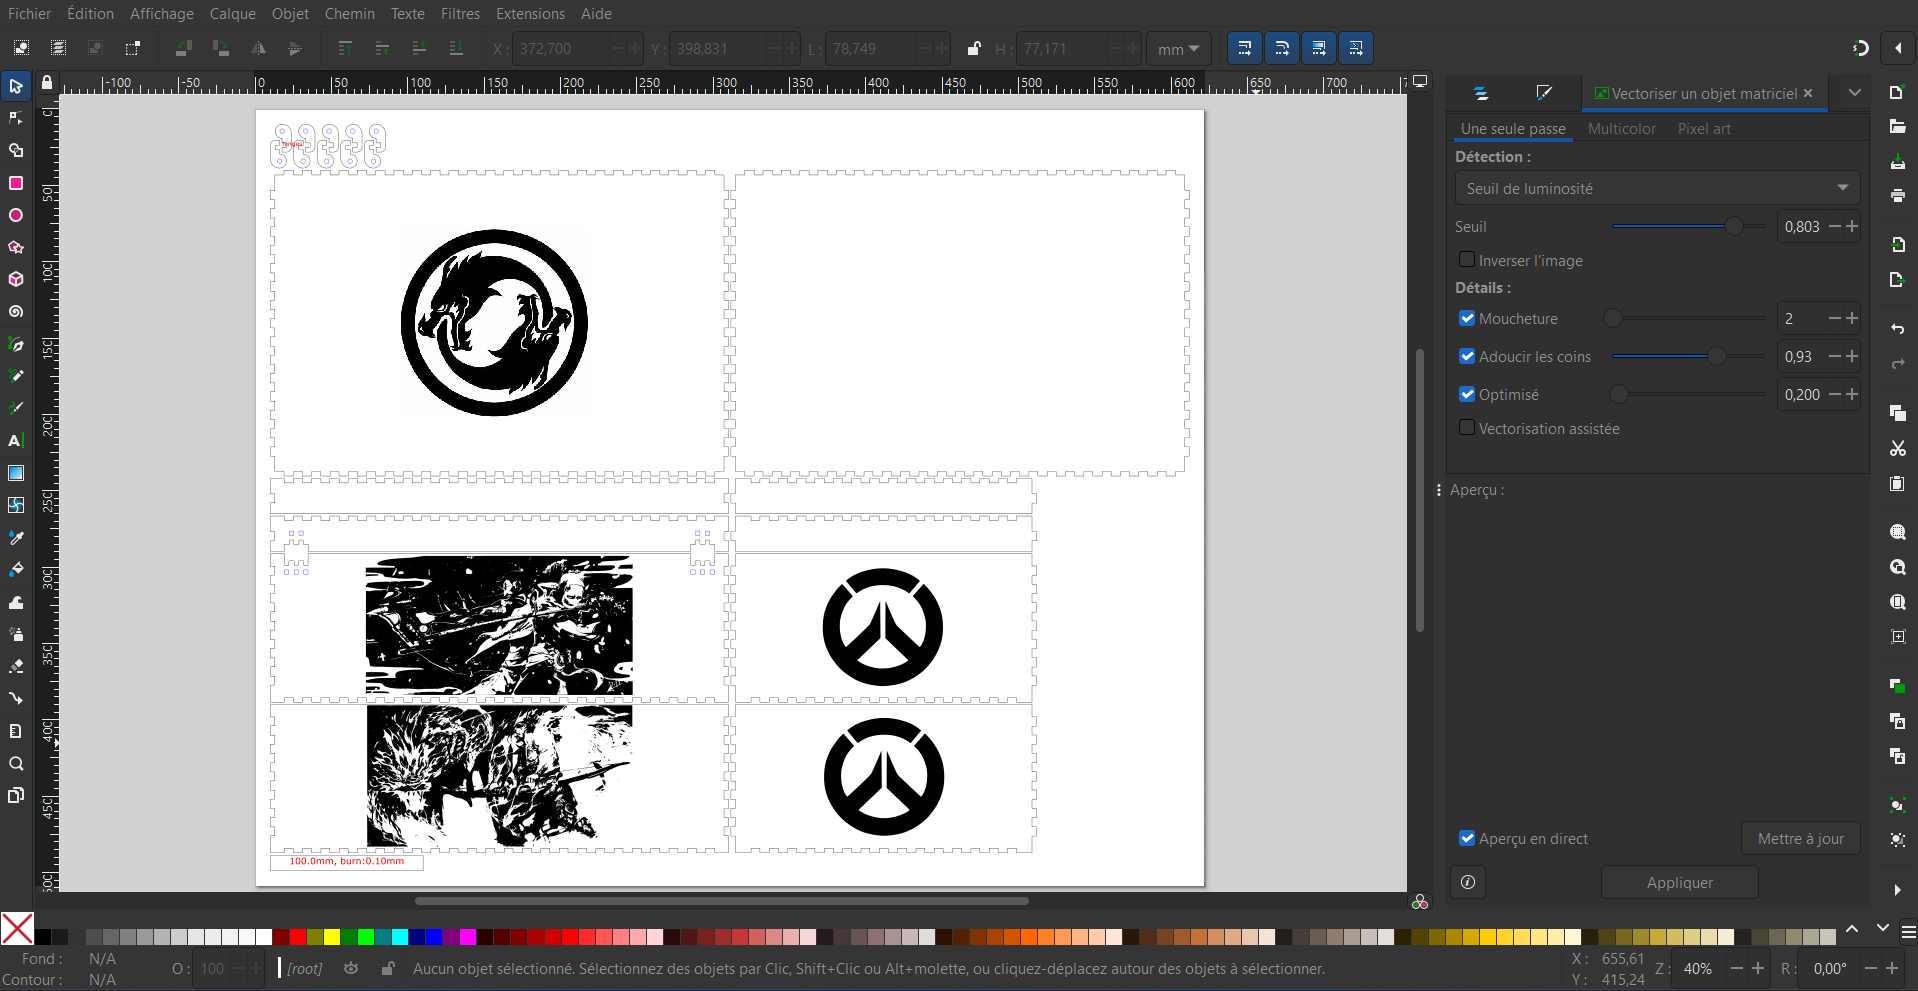
Task: Click the Appliquer button
Action: click(1679, 882)
